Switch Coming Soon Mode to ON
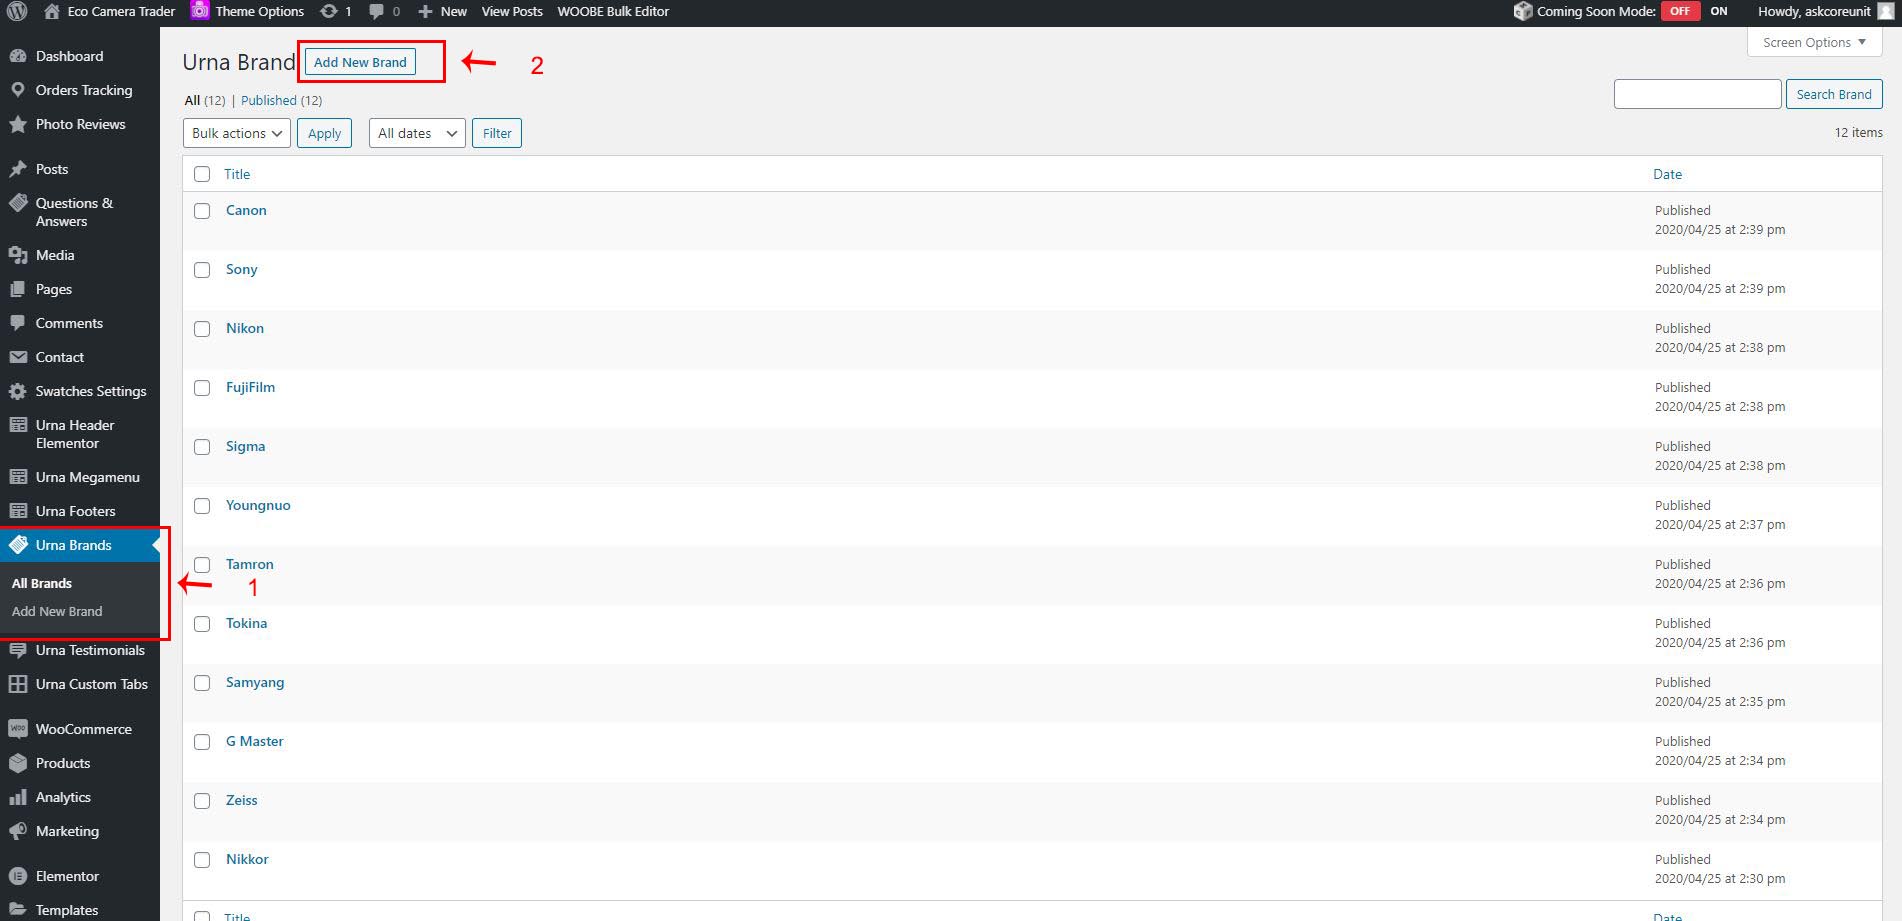The height and width of the screenshot is (921, 1902). click(x=1718, y=12)
